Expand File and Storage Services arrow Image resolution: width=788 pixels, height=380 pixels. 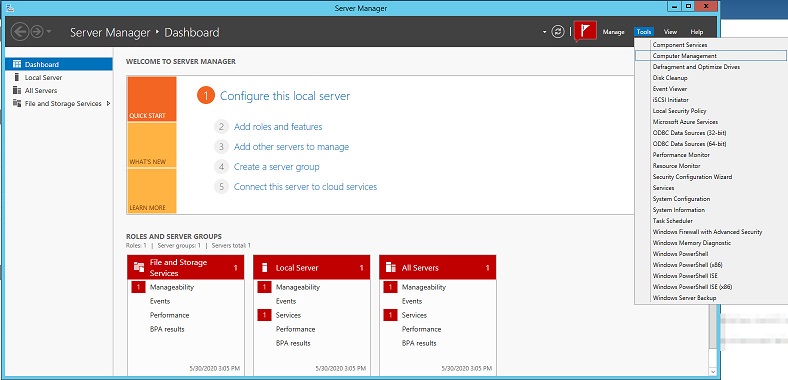click(108, 104)
